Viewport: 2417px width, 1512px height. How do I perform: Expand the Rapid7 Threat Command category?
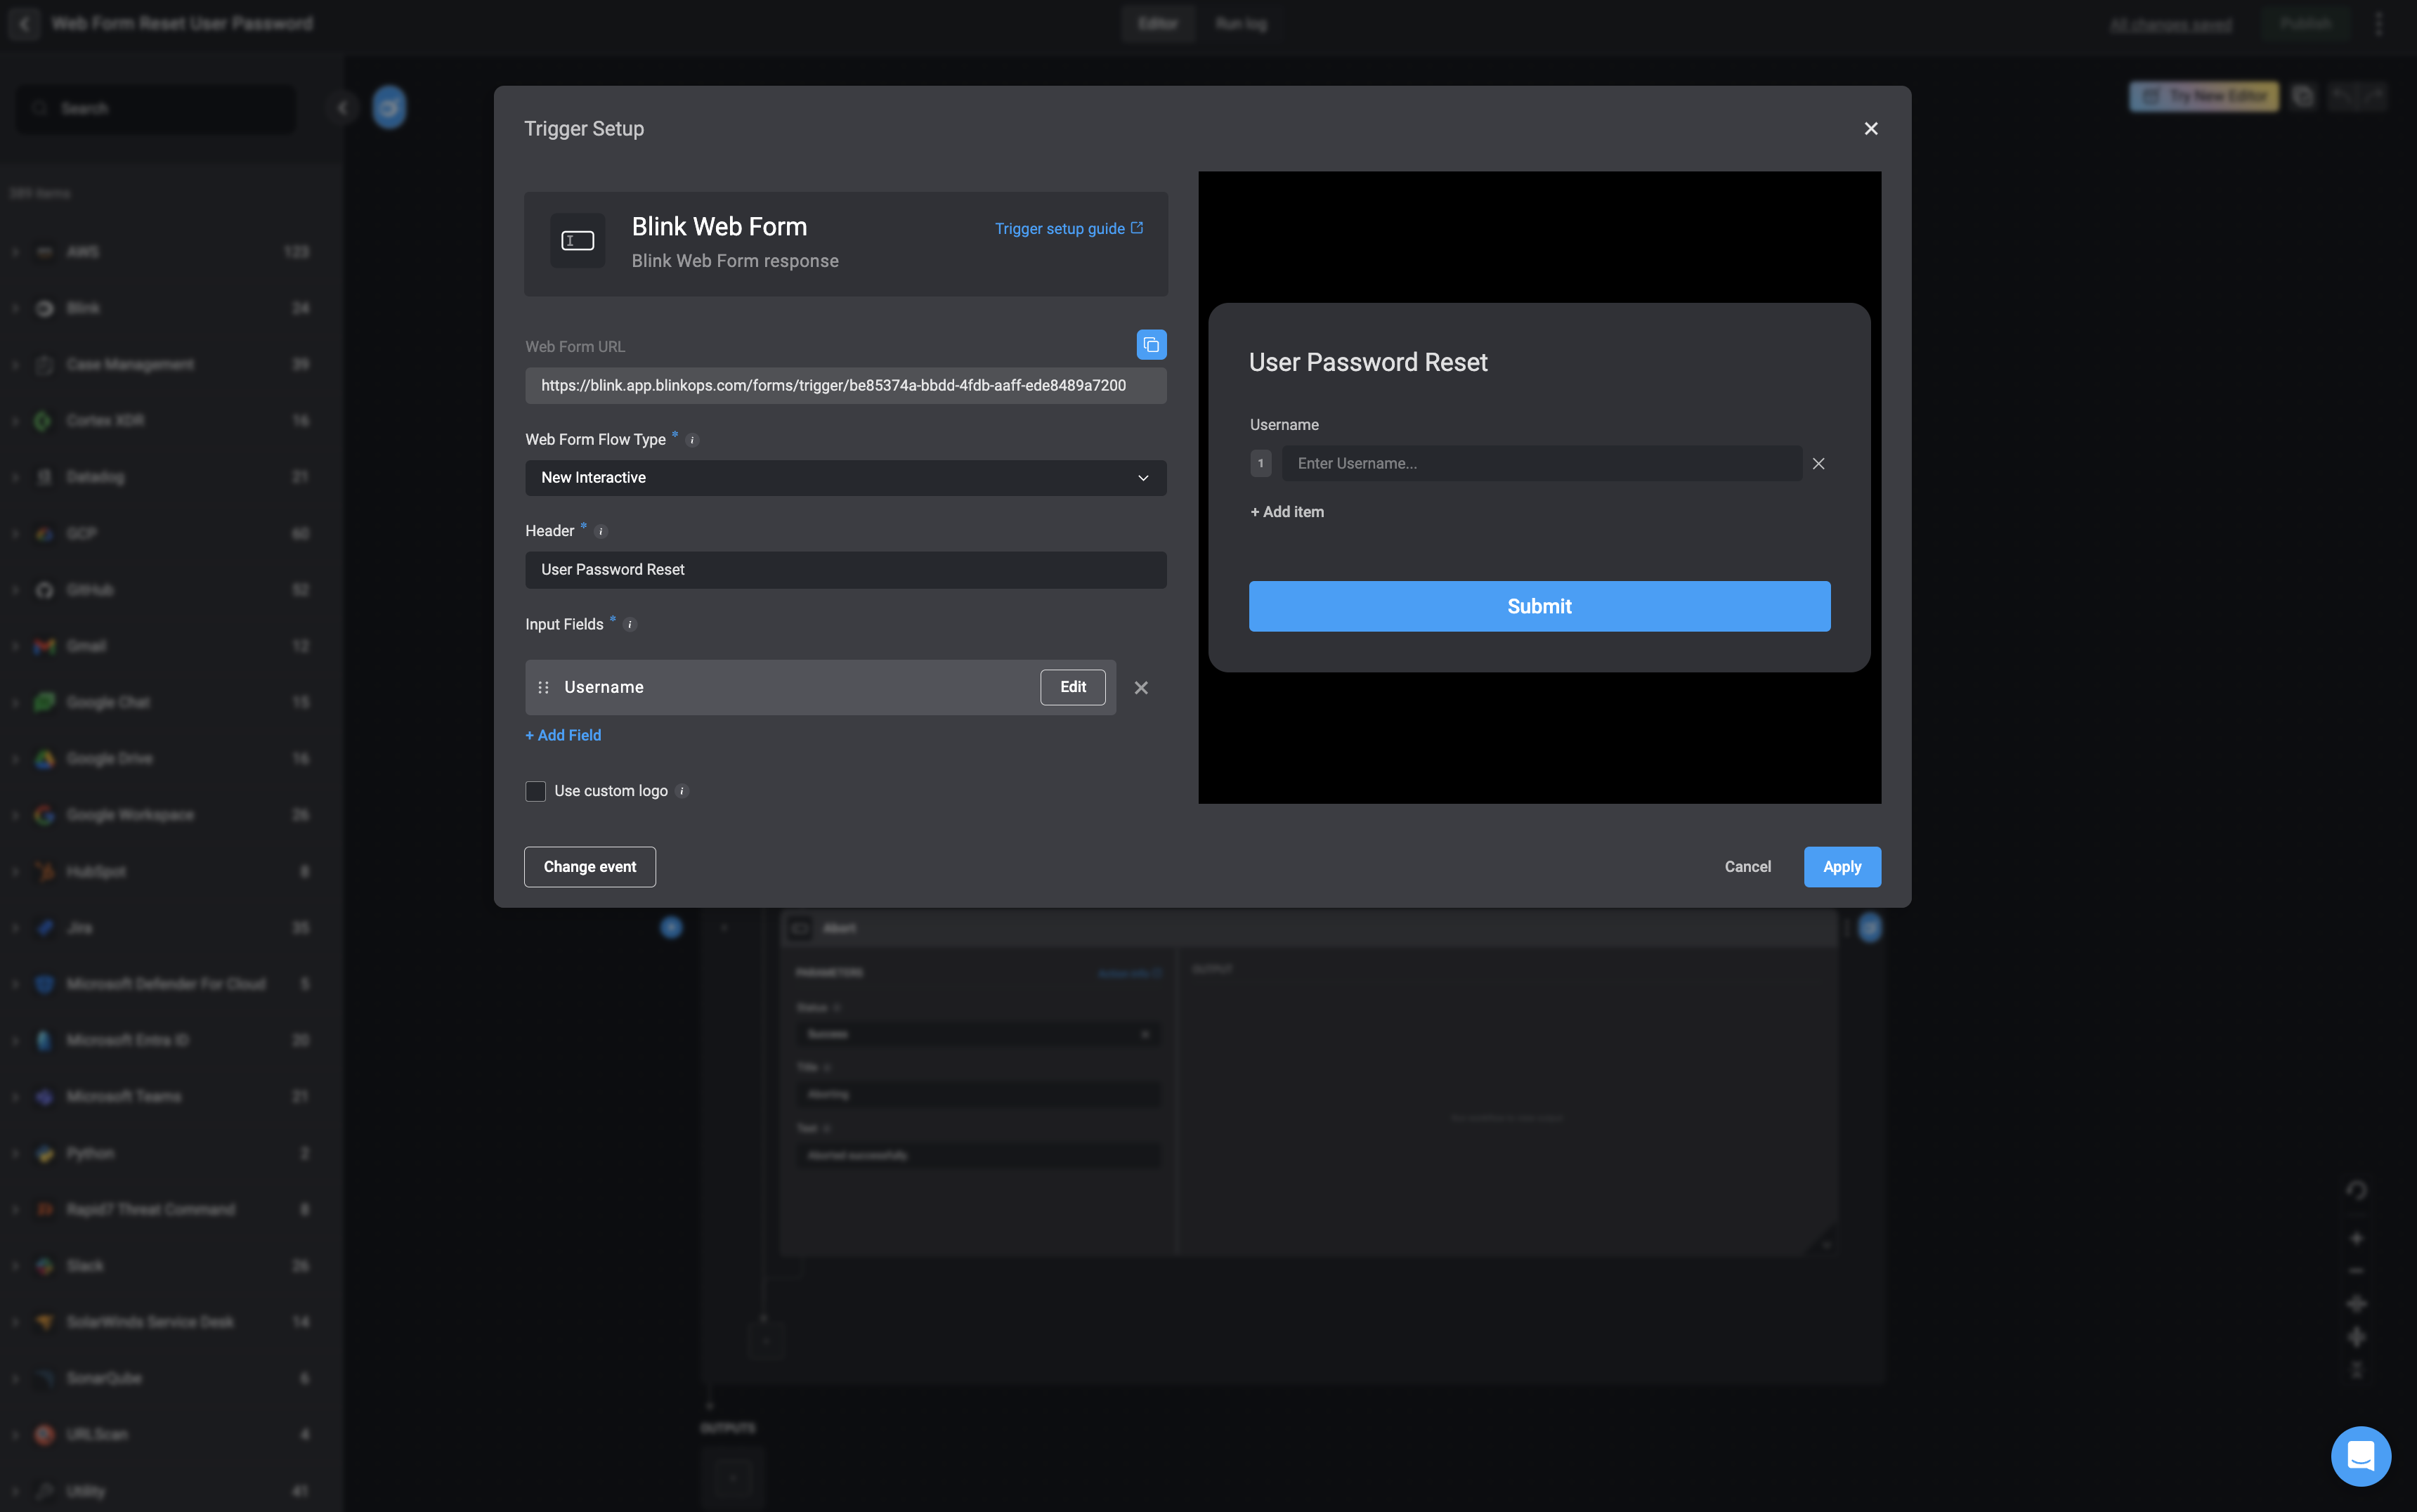click(x=16, y=1210)
